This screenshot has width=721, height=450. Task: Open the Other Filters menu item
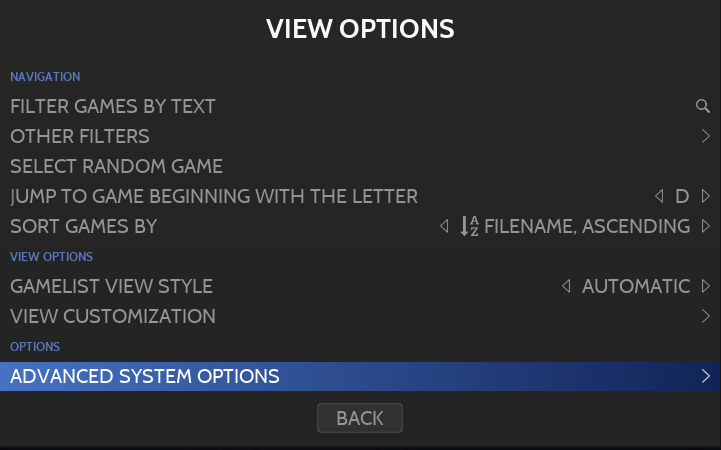(x=80, y=136)
